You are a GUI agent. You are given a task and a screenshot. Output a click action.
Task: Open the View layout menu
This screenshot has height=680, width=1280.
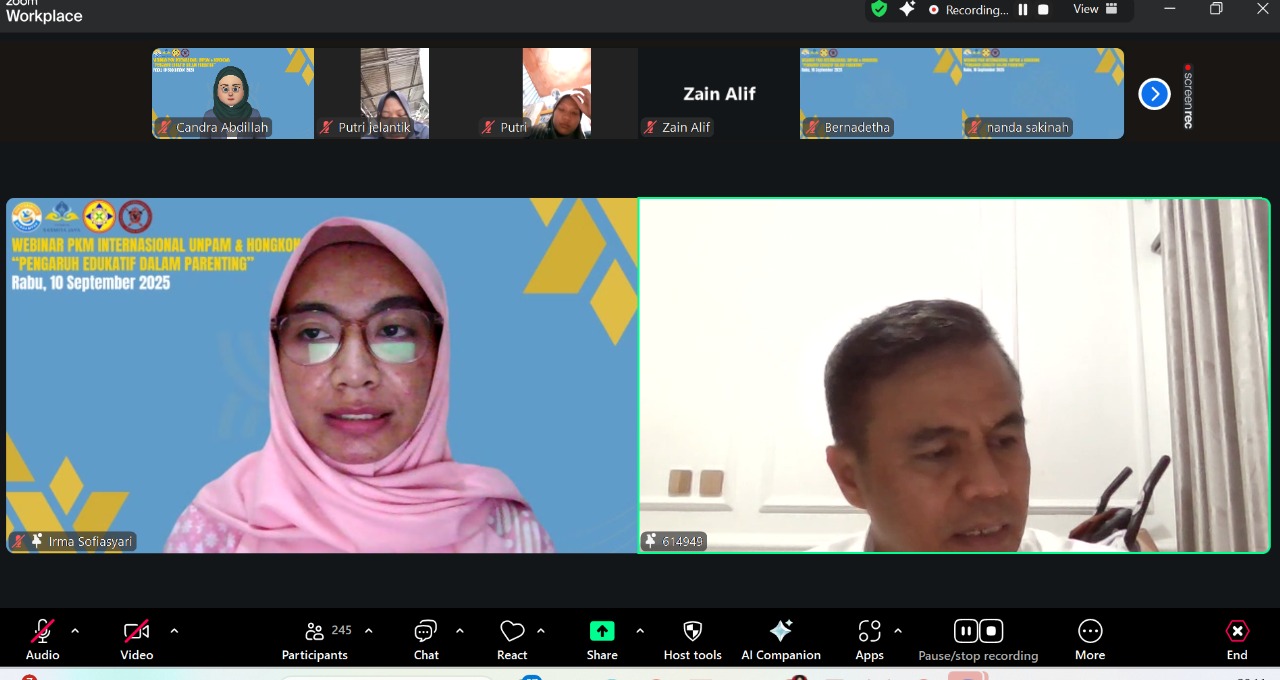(1096, 9)
